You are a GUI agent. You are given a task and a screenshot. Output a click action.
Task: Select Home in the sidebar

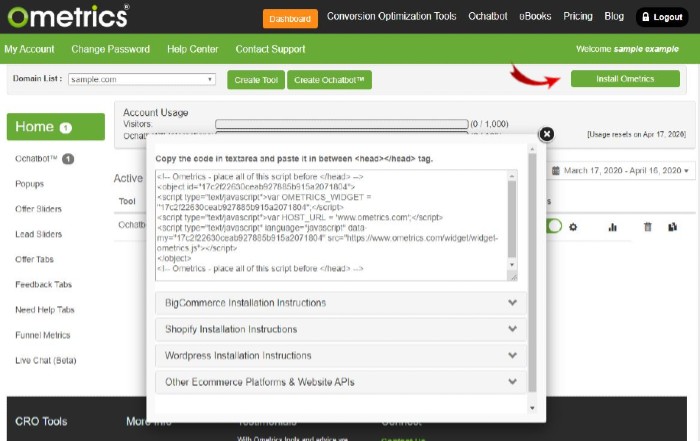[56, 127]
